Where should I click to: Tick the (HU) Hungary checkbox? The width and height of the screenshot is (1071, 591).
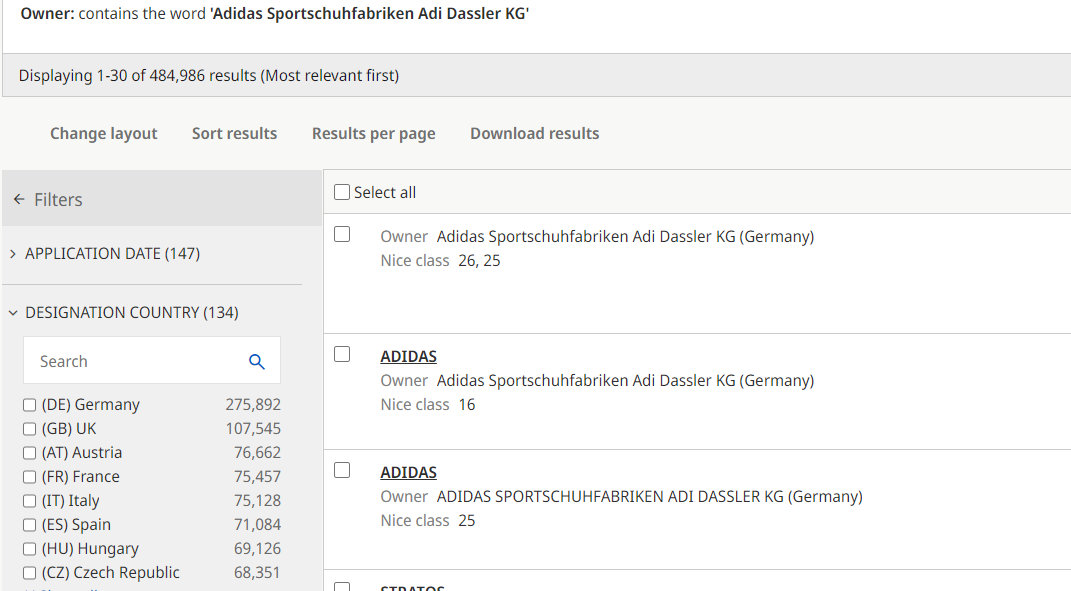pos(29,549)
